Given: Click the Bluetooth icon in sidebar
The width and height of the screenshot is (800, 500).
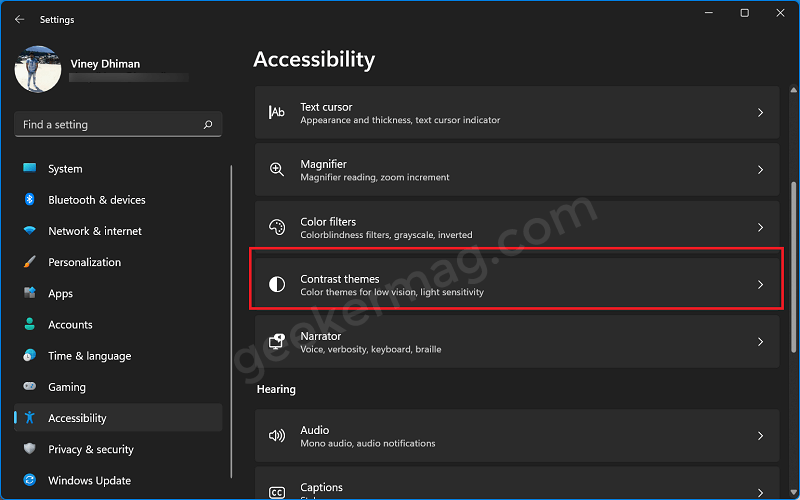Looking at the screenshot, I should click(x=30, y=199).
